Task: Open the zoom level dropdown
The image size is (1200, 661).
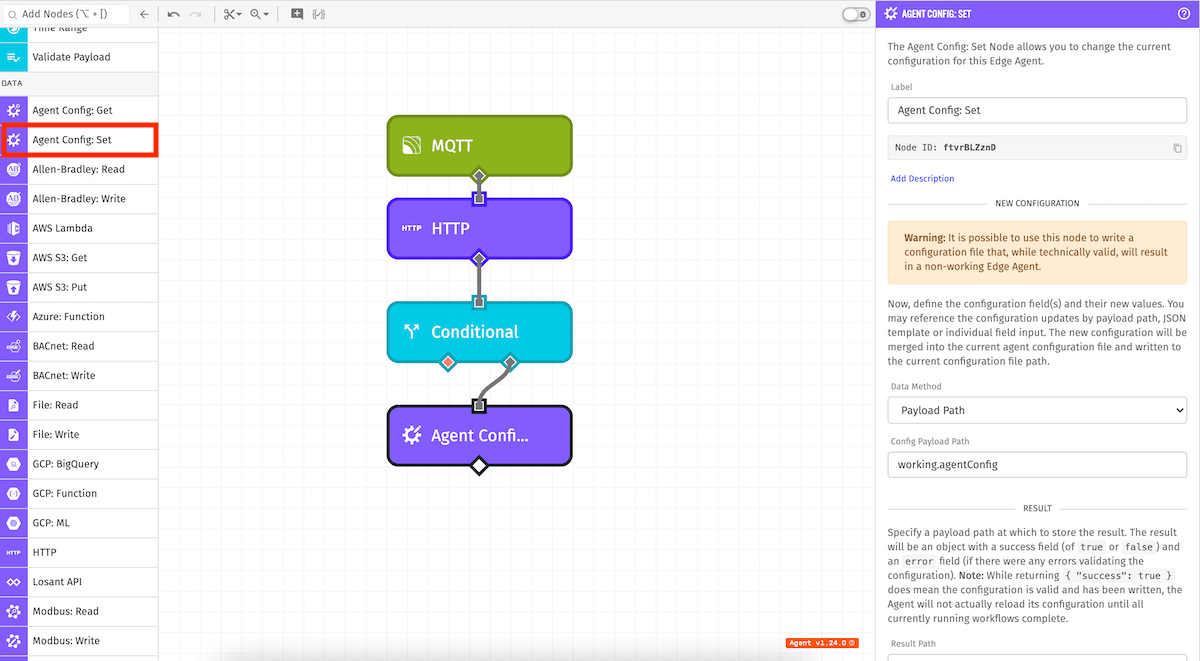Action: [259, 15]
